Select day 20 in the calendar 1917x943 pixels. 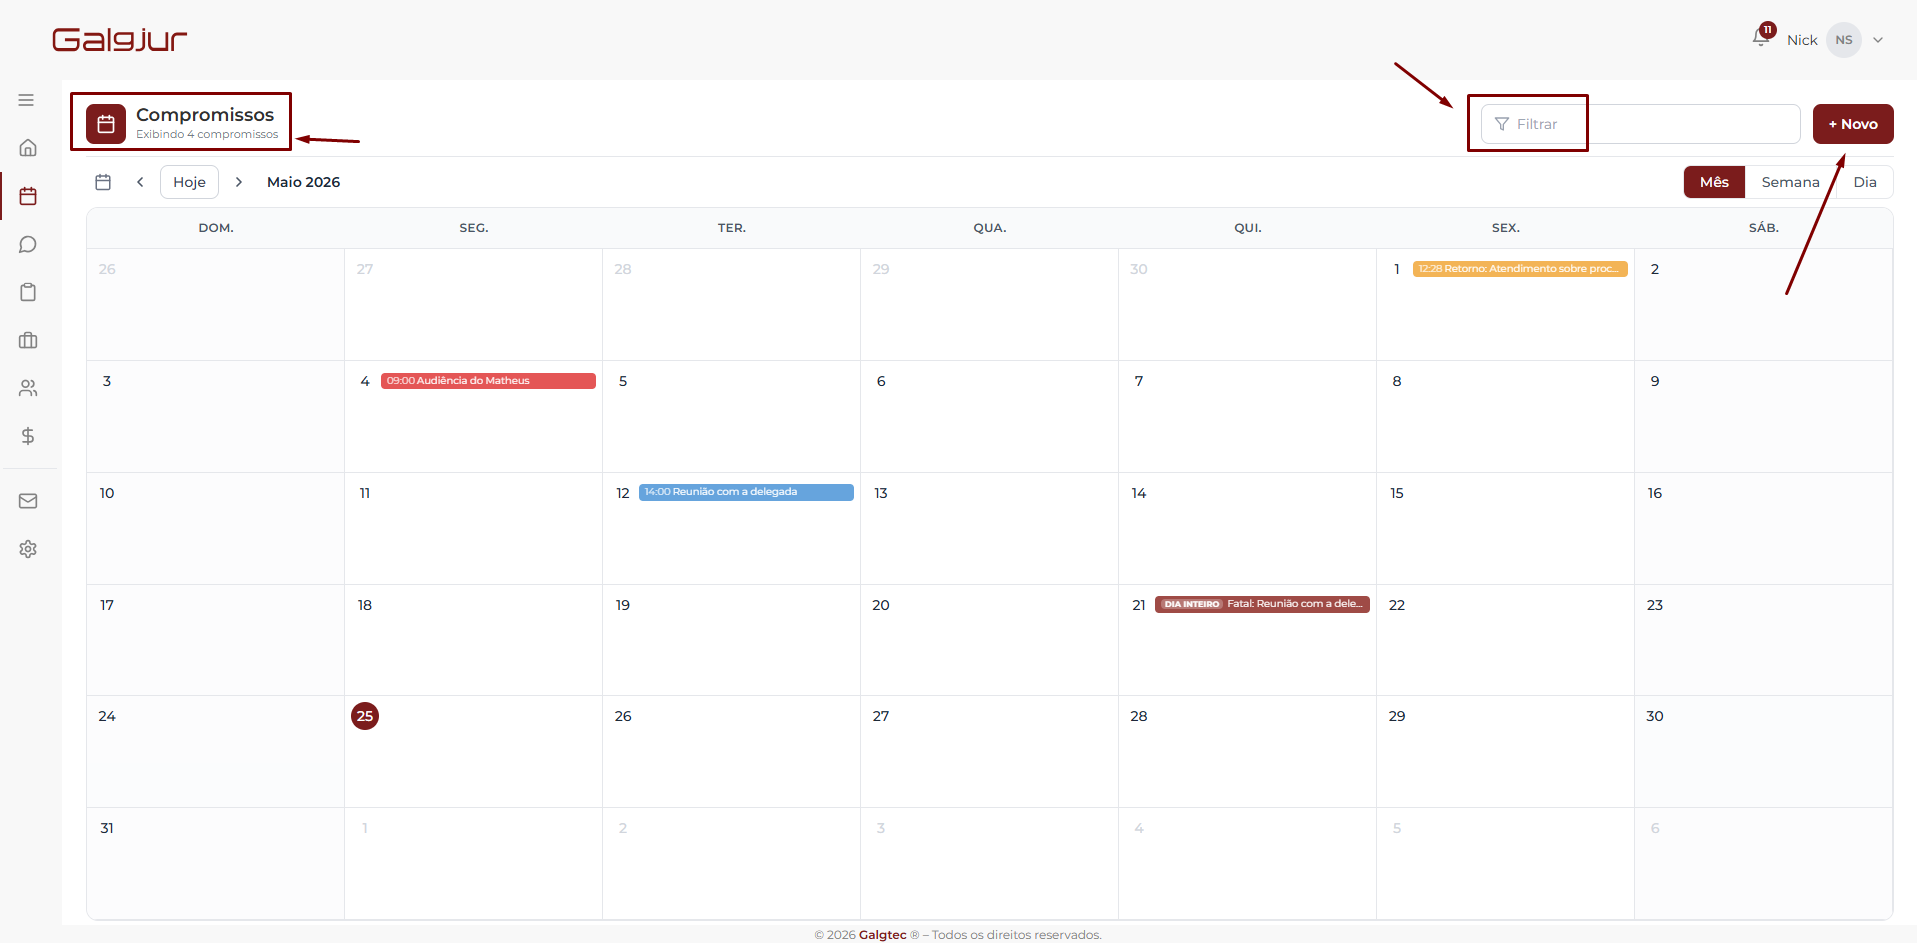tap(881, 605)
